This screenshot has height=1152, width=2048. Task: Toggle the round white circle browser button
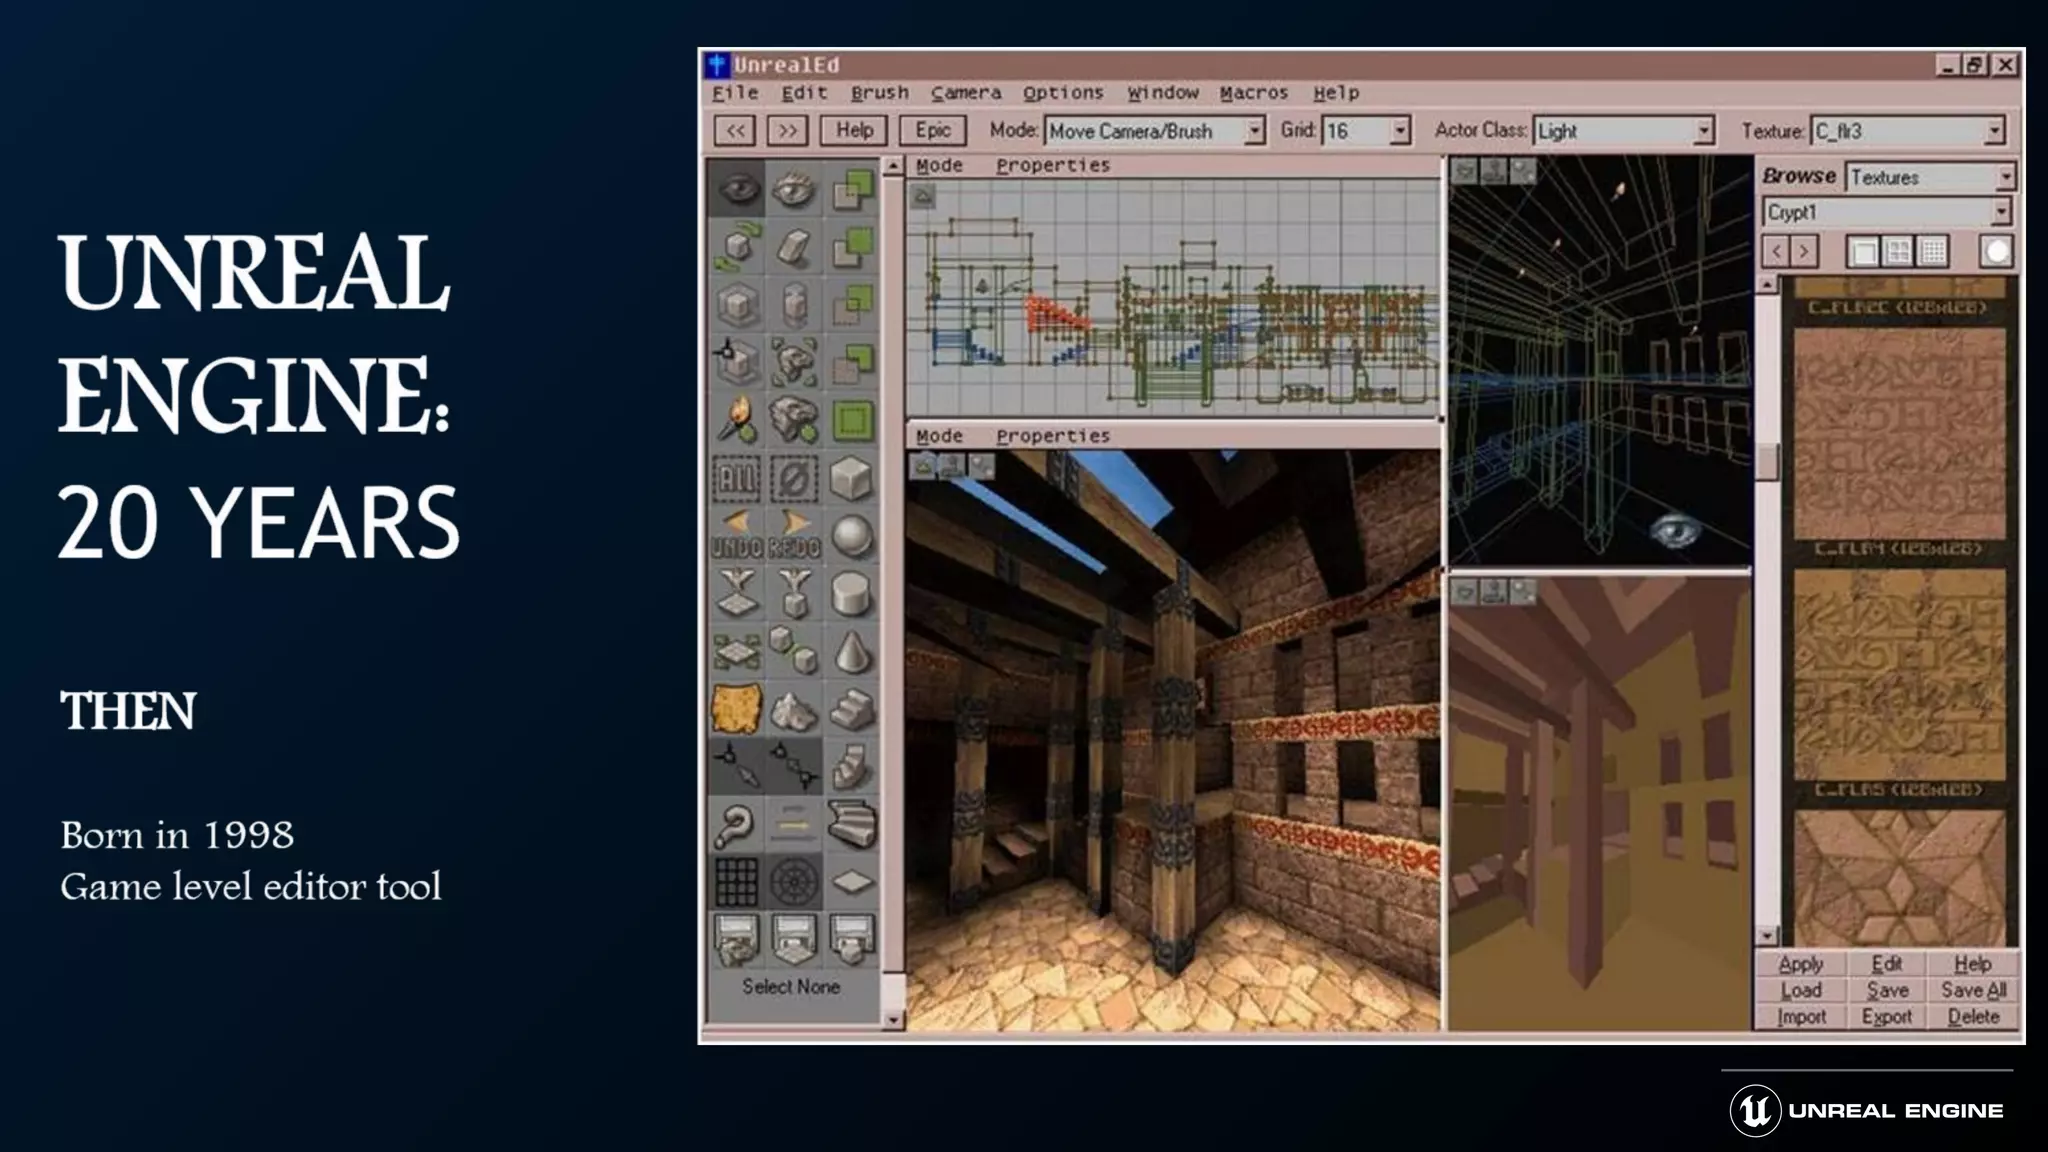tap(1996, 252)
